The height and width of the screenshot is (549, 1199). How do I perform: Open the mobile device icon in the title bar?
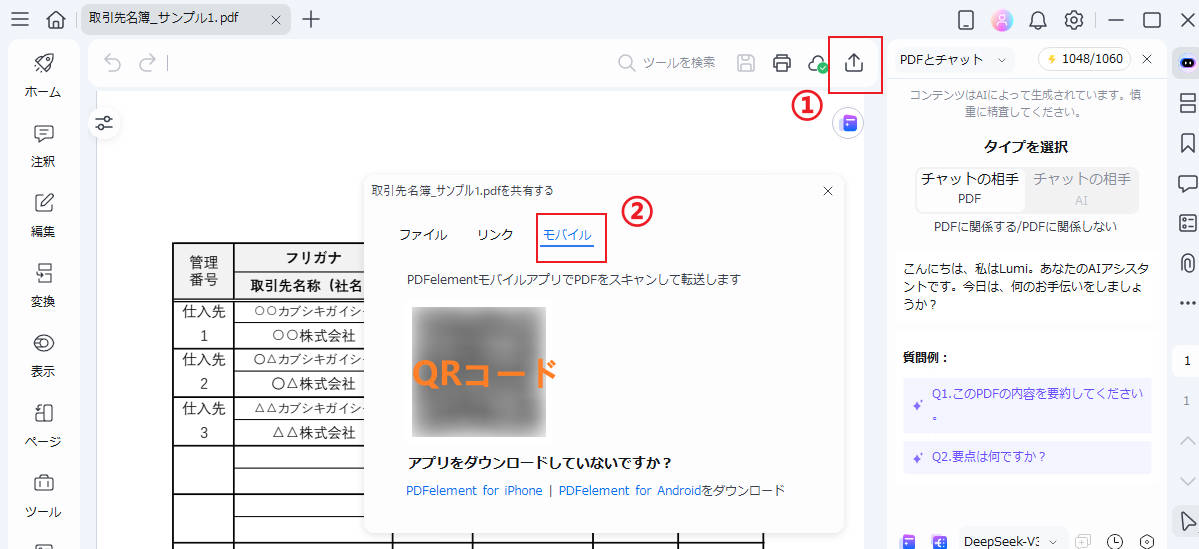tap(967, 20)
